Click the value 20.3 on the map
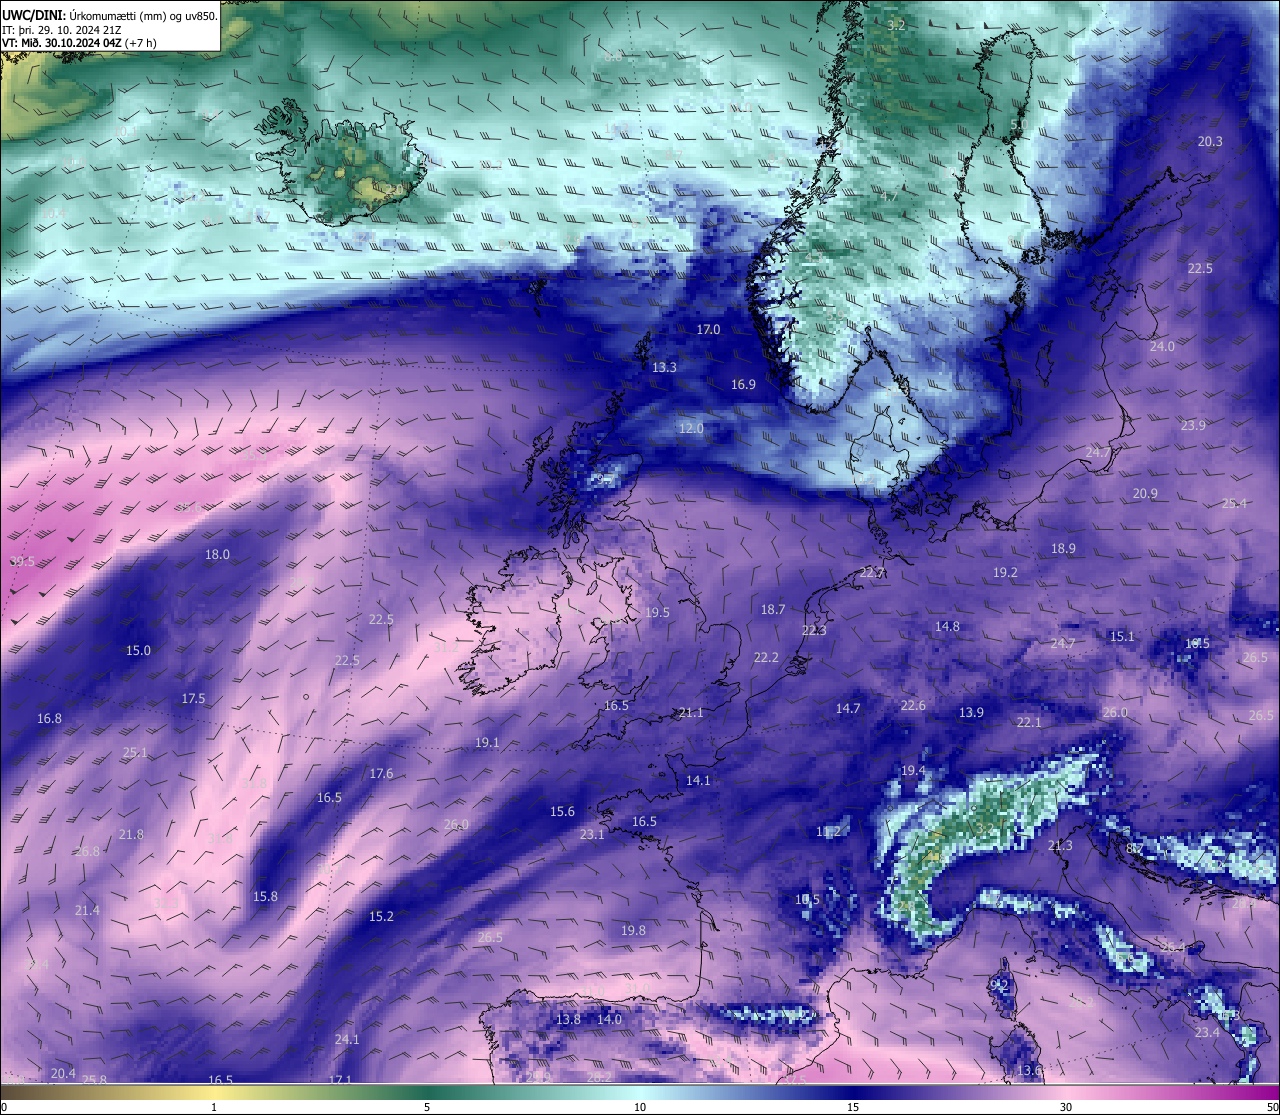 point(1210,141)
